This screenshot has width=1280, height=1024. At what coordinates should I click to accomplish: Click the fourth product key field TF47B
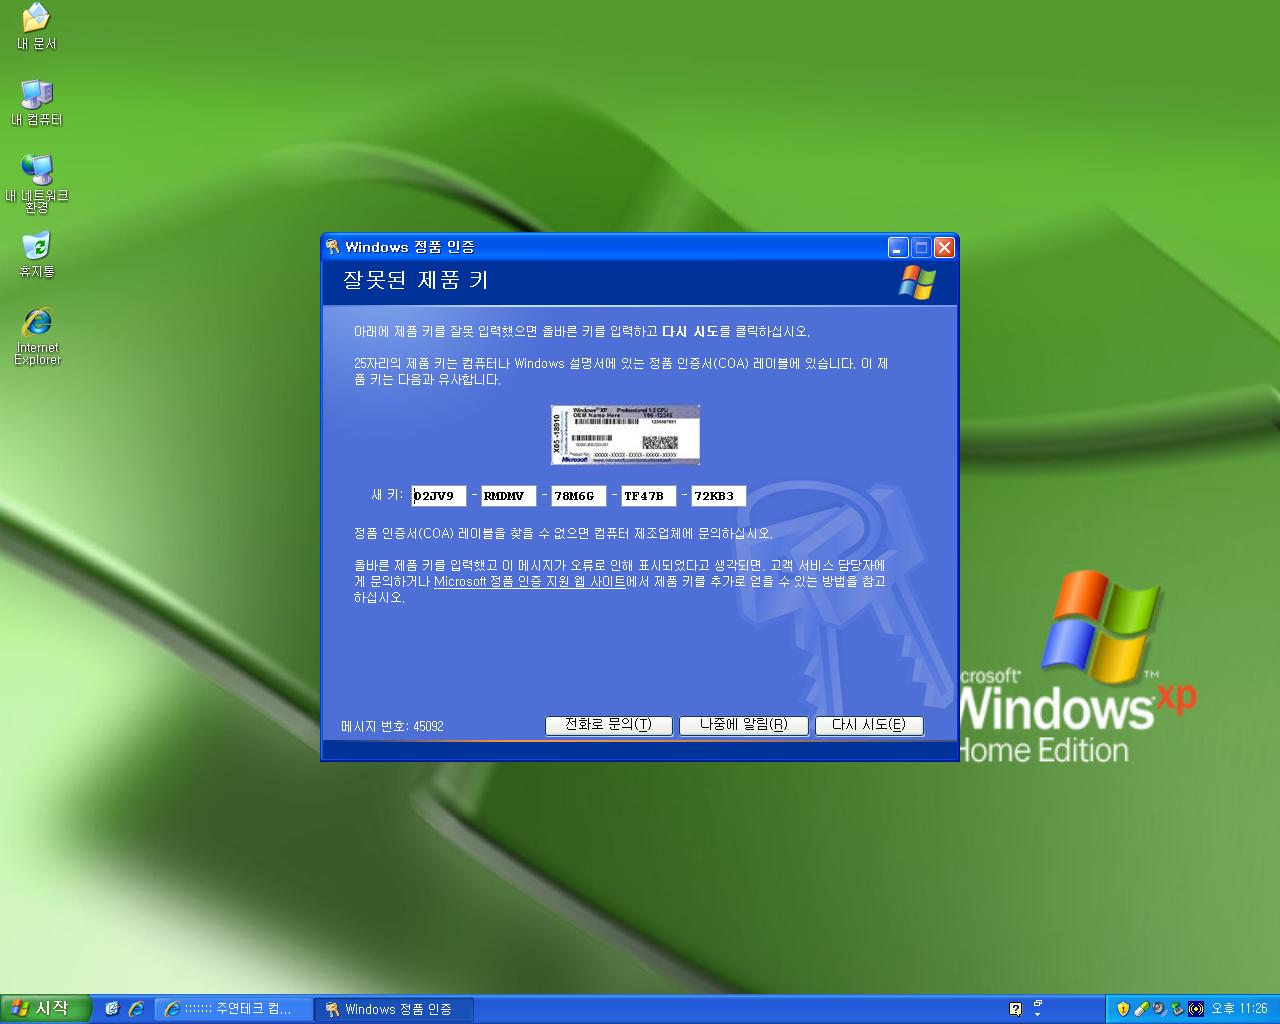[x=649, y=496]
